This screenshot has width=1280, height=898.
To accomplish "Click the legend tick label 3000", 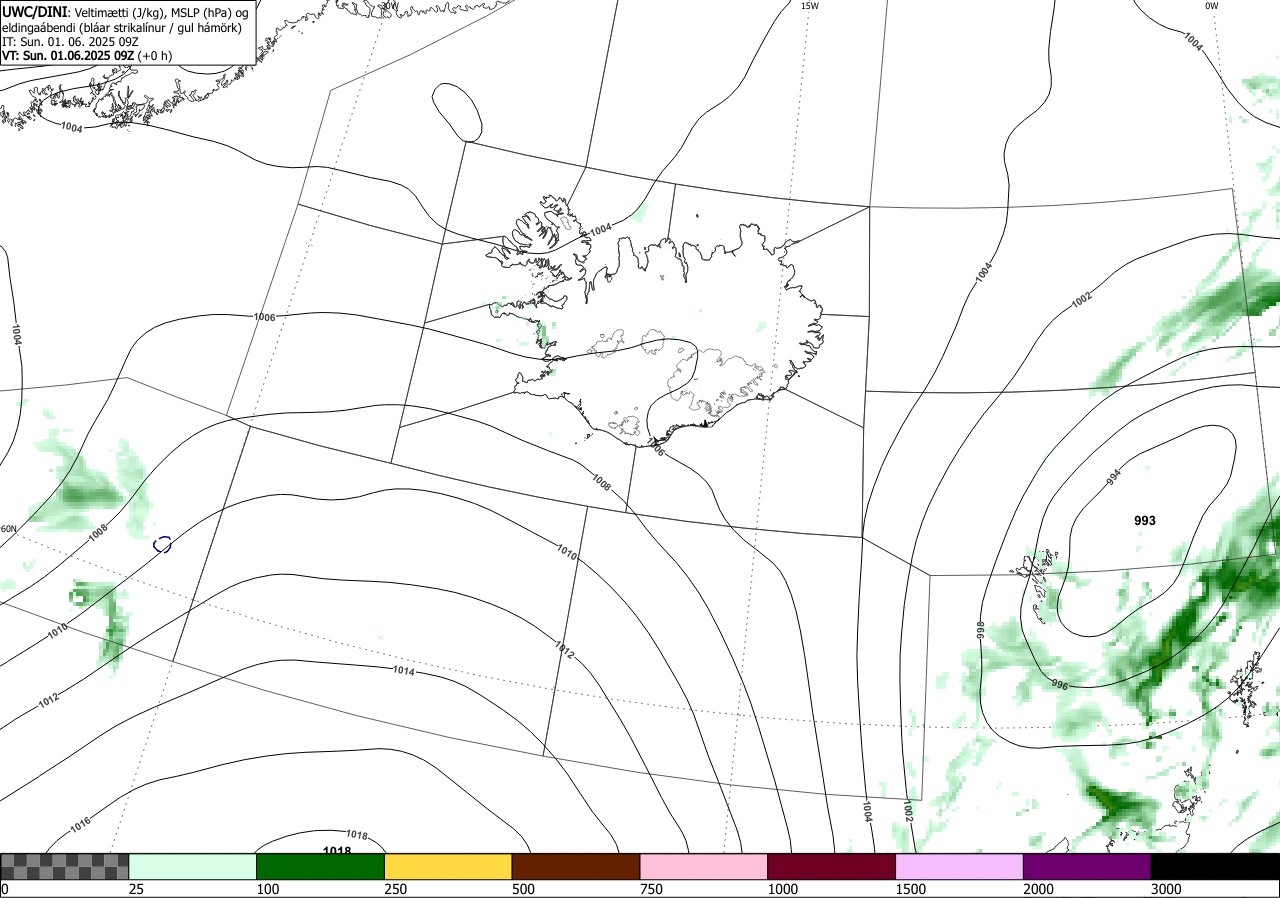I will click(x=1166, y=889).
